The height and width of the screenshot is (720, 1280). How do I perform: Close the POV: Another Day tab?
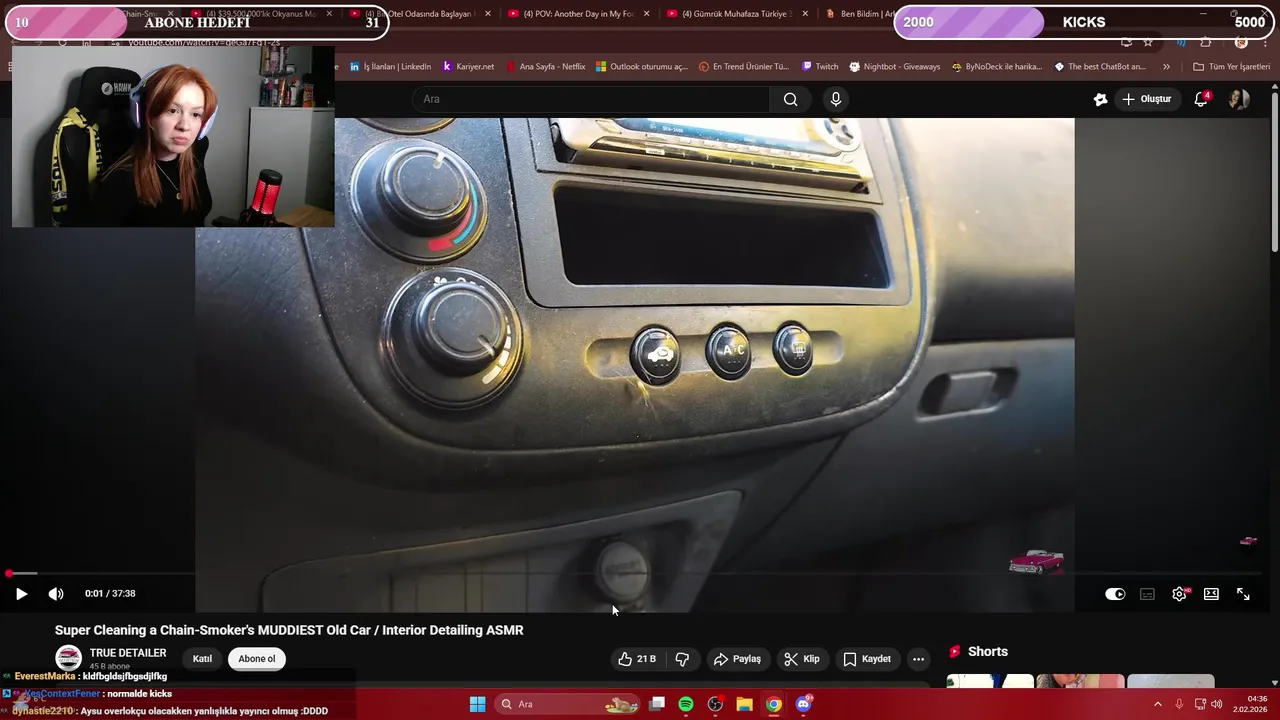point(646,14)
